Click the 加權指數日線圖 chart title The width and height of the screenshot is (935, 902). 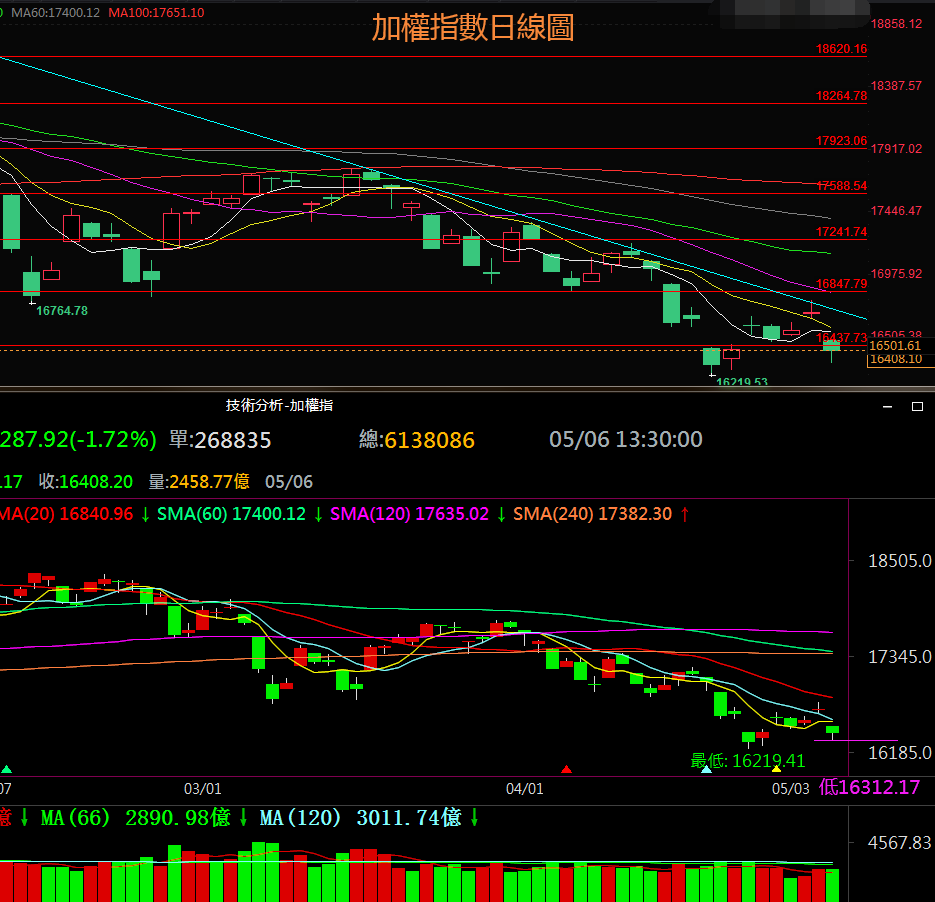472,27
